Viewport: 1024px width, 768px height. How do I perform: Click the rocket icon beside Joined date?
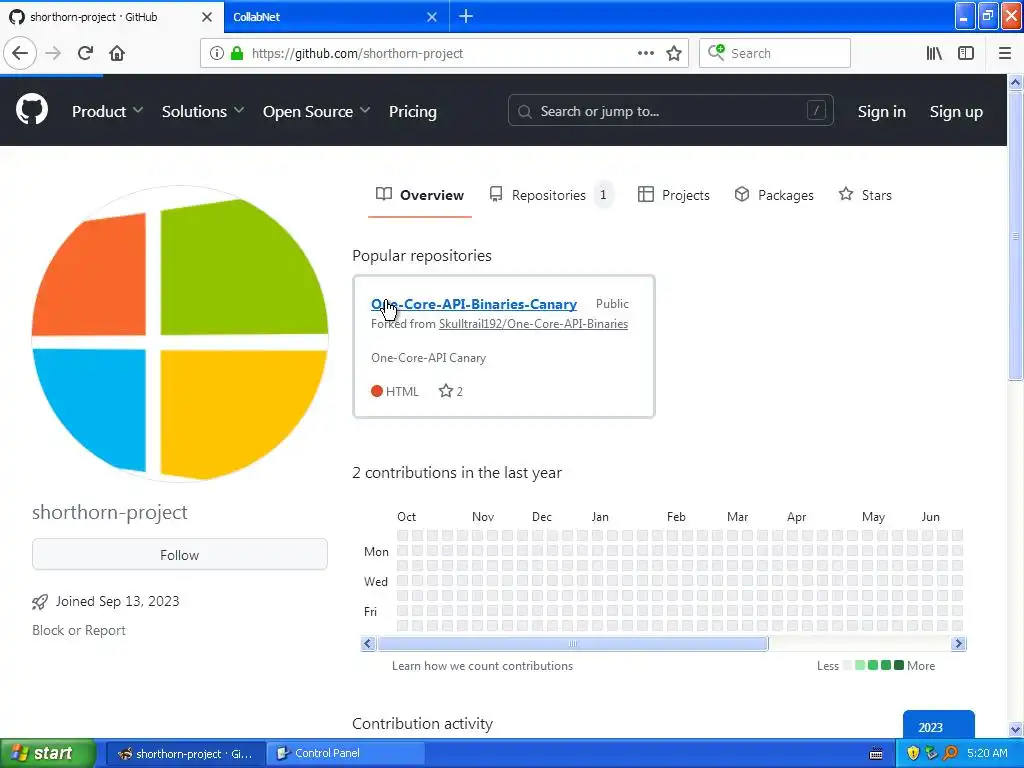pos(40,601)
